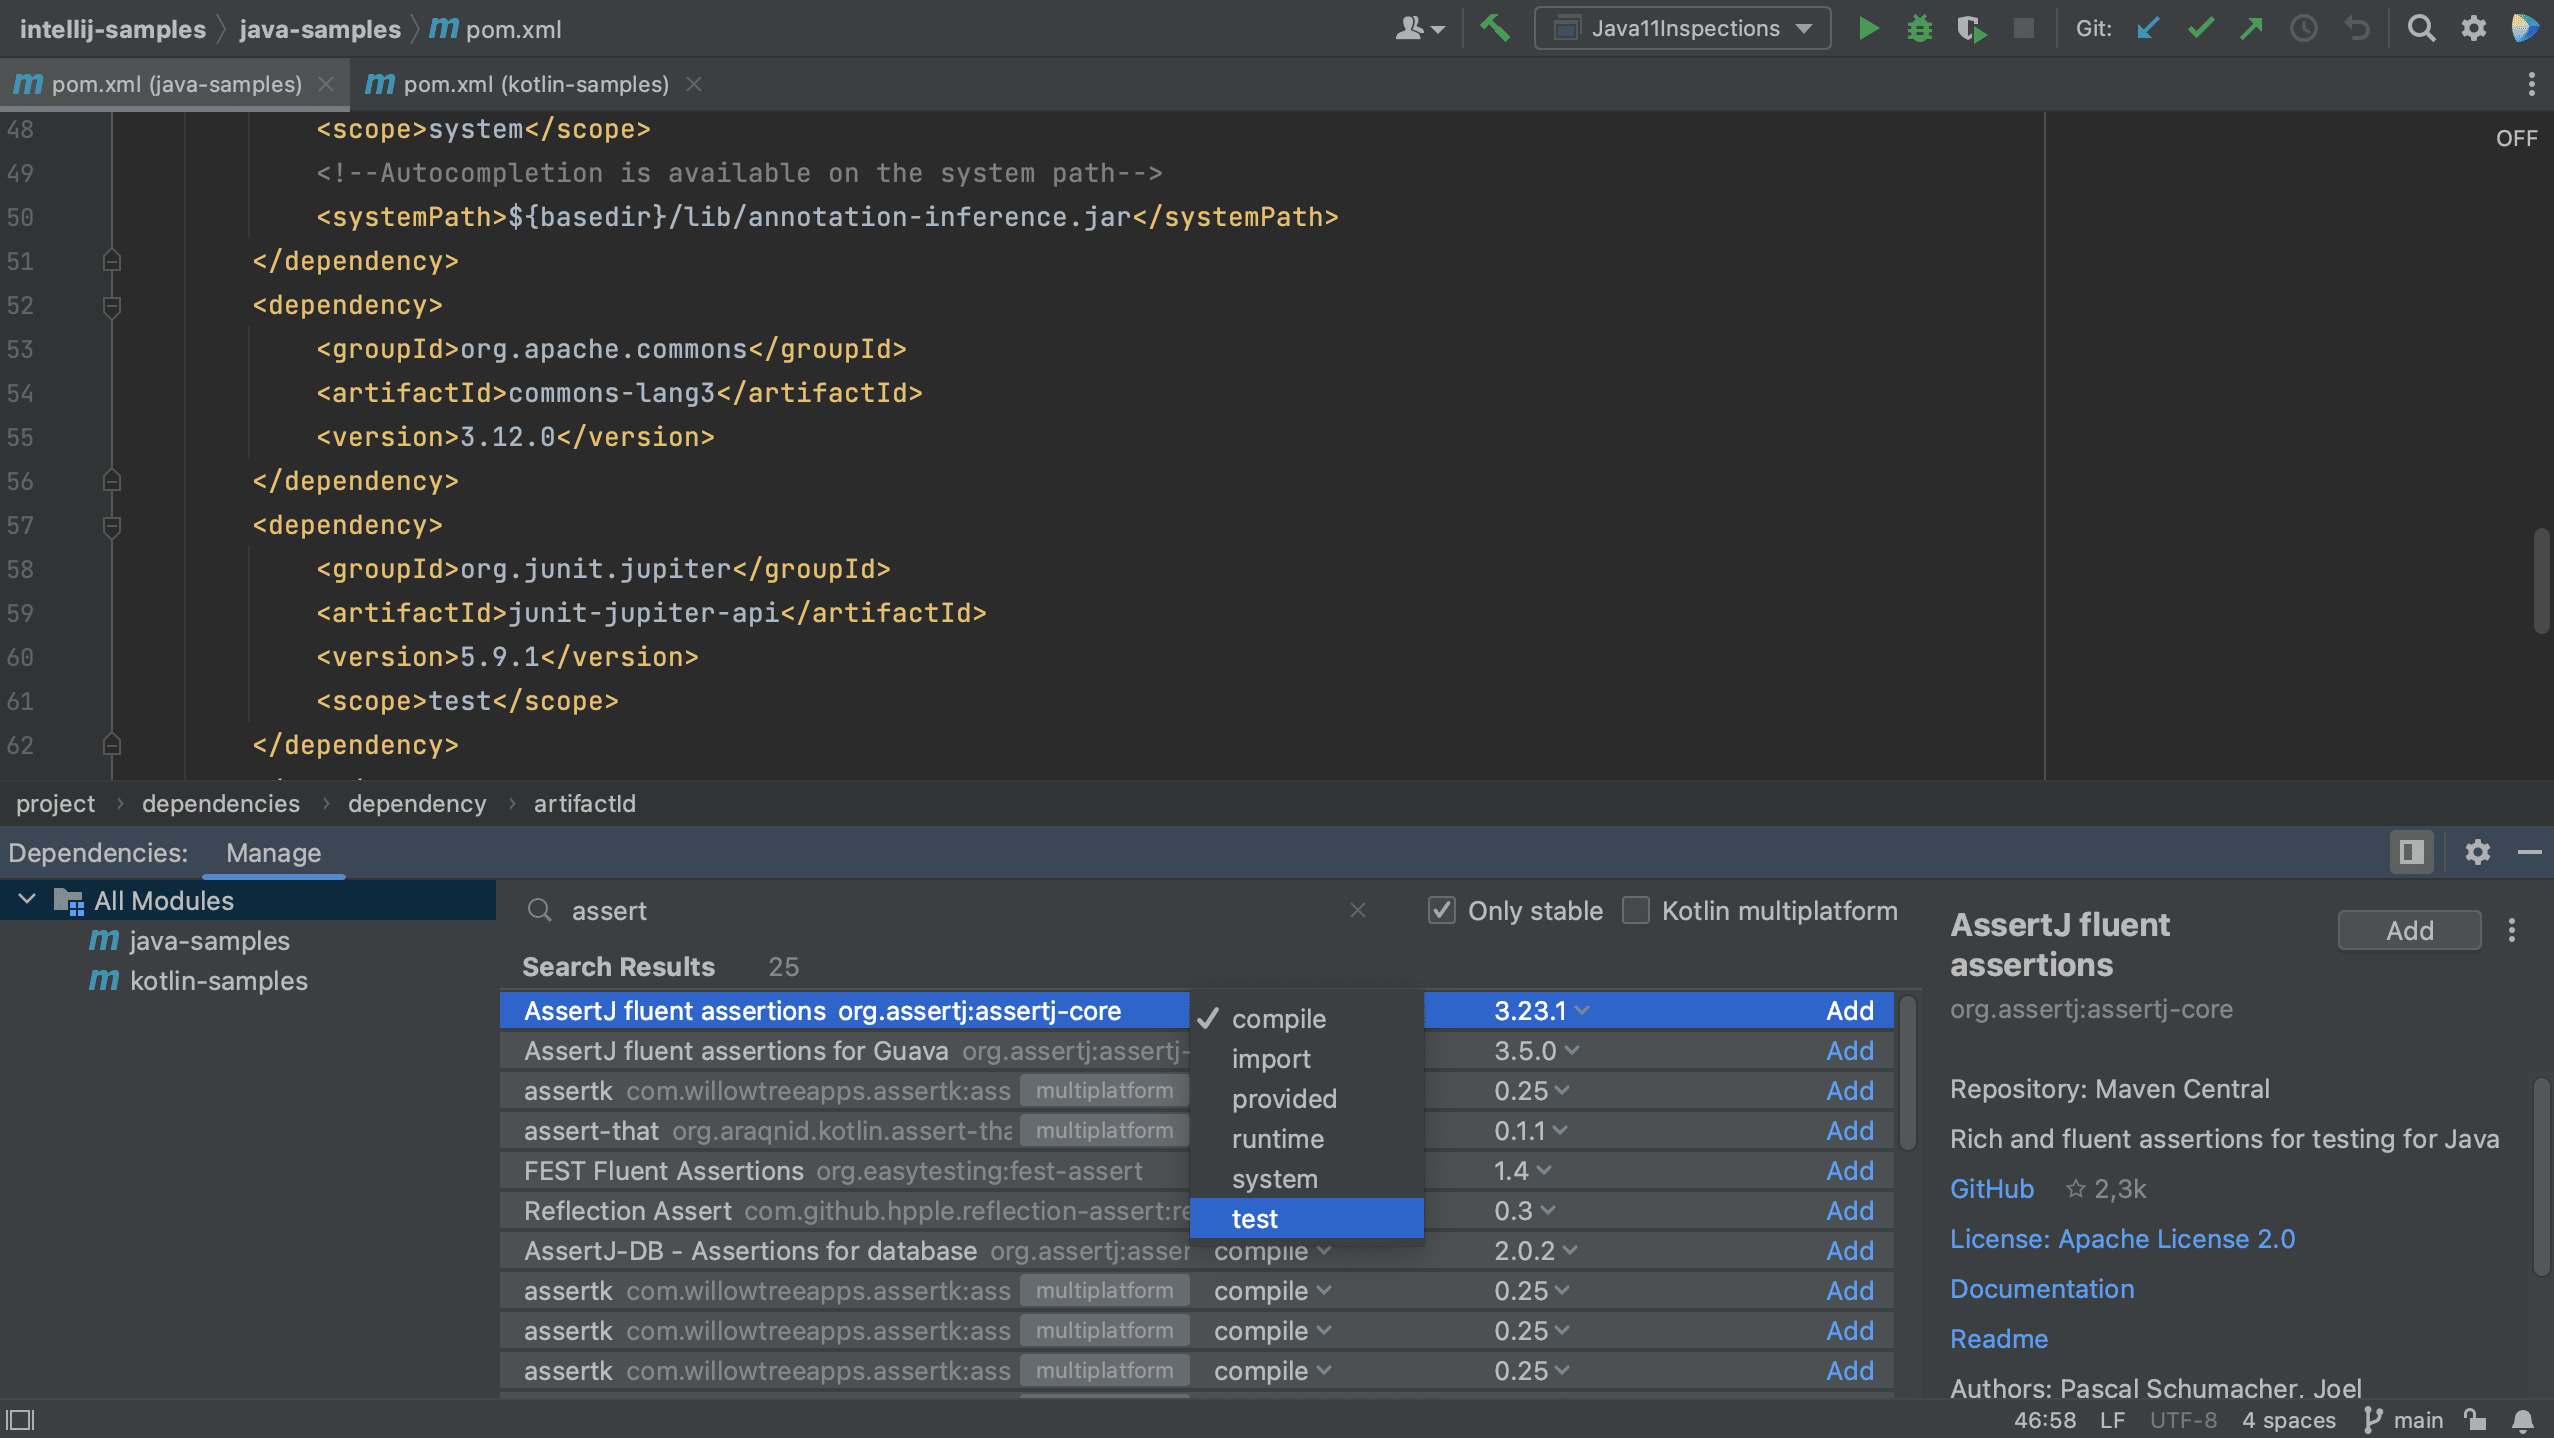Toggle fold marker at line 62
Viewport: 2554px width, 1438px height.
pyautogui.click(x=112, y=745)
